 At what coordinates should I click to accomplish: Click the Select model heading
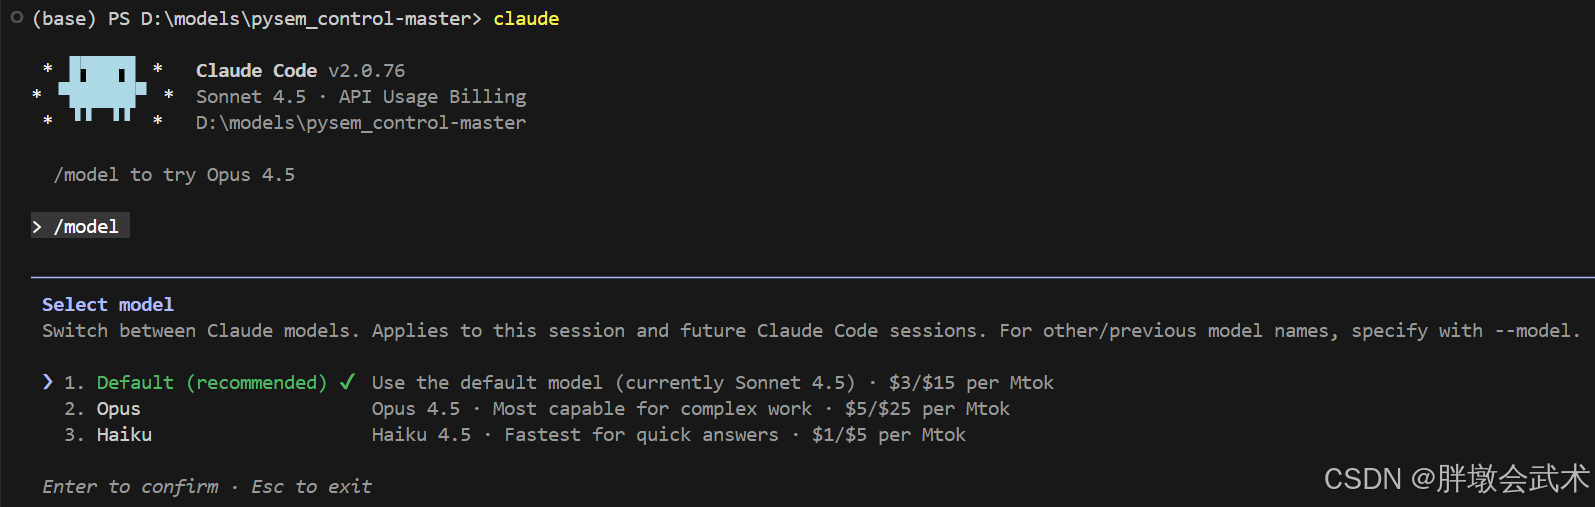click(108, 305)
